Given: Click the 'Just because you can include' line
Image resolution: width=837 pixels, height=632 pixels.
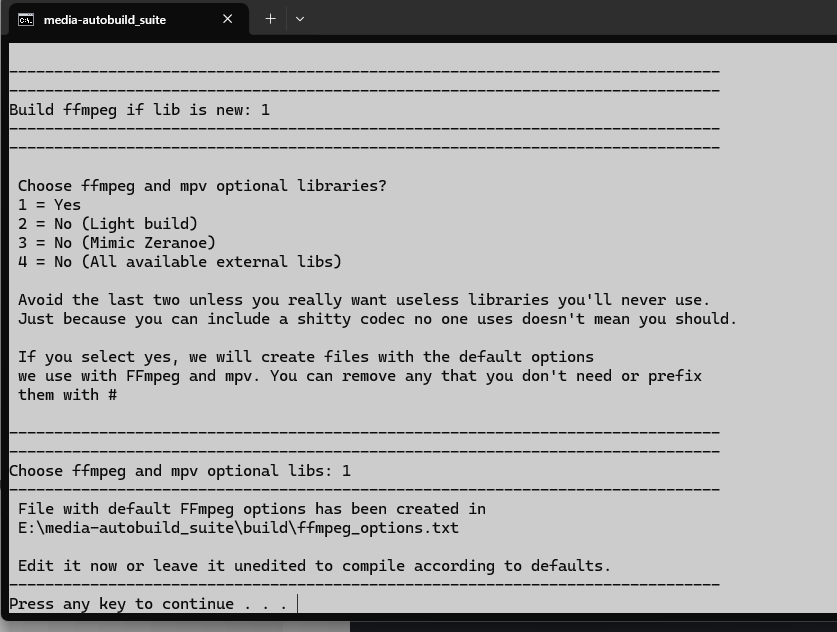Looking at the screenshot, I should (377, 319).
